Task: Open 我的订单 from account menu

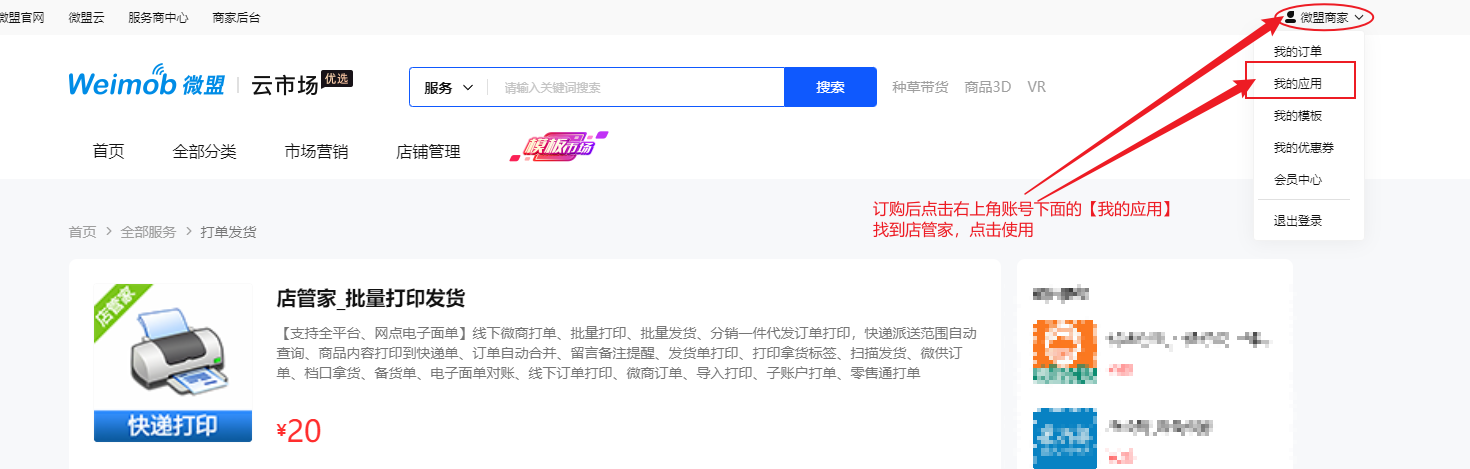Action: (1297, 51)
